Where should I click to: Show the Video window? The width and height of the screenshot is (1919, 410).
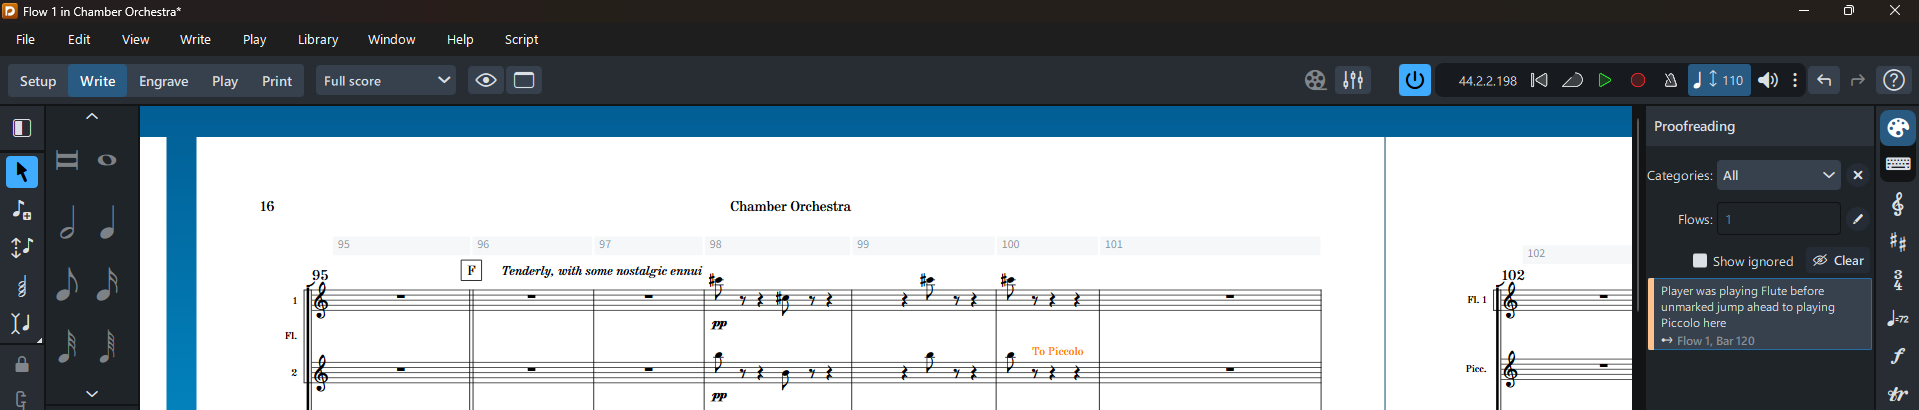pyautogui.click(x=1315, y=81)
